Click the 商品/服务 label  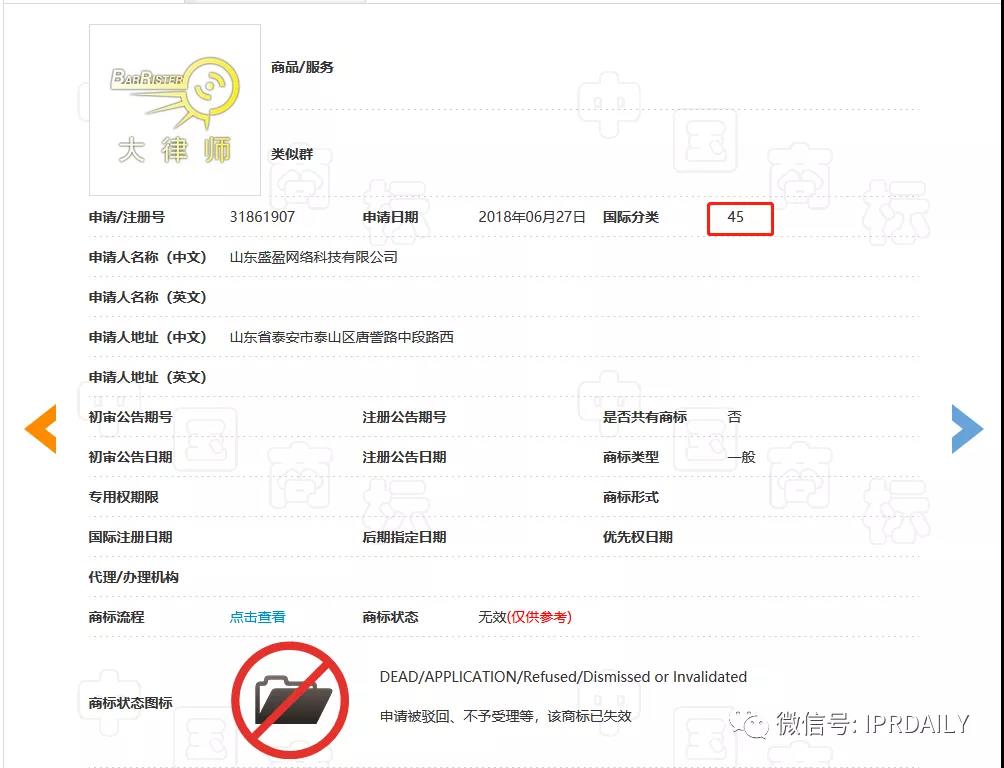coord(302,67)
